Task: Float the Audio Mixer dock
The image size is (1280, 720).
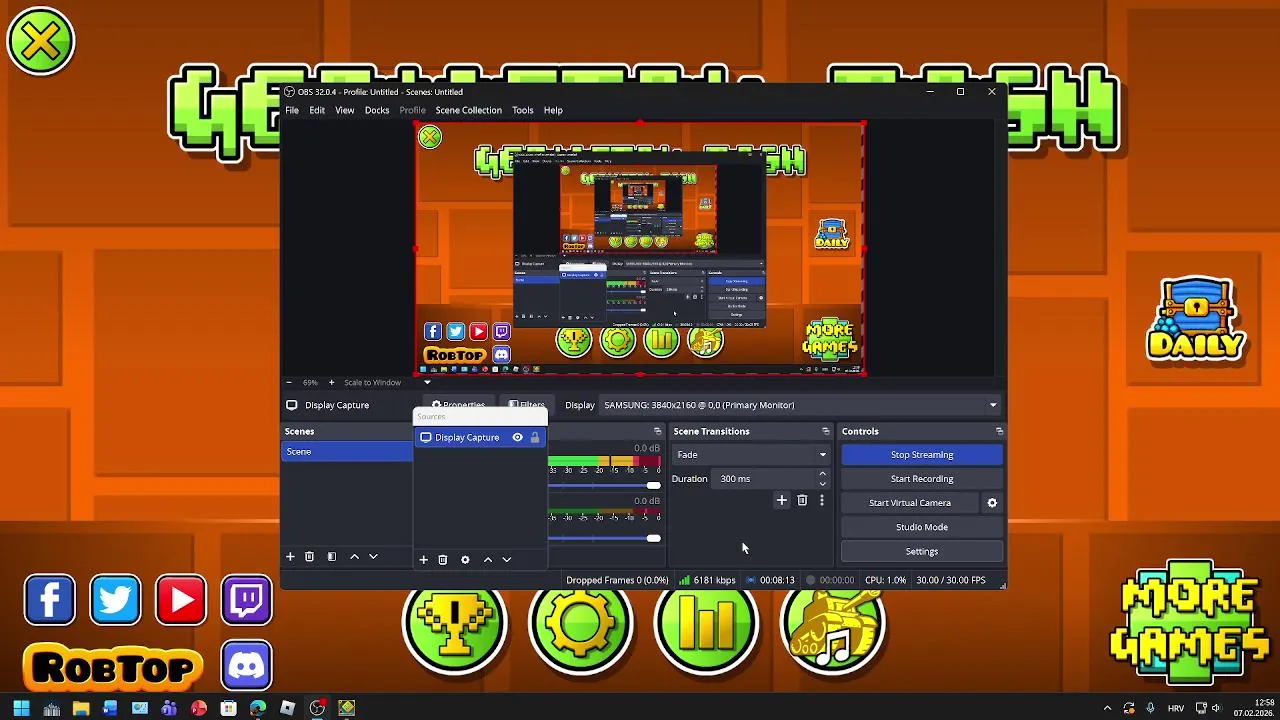Action: click(657, 431)
